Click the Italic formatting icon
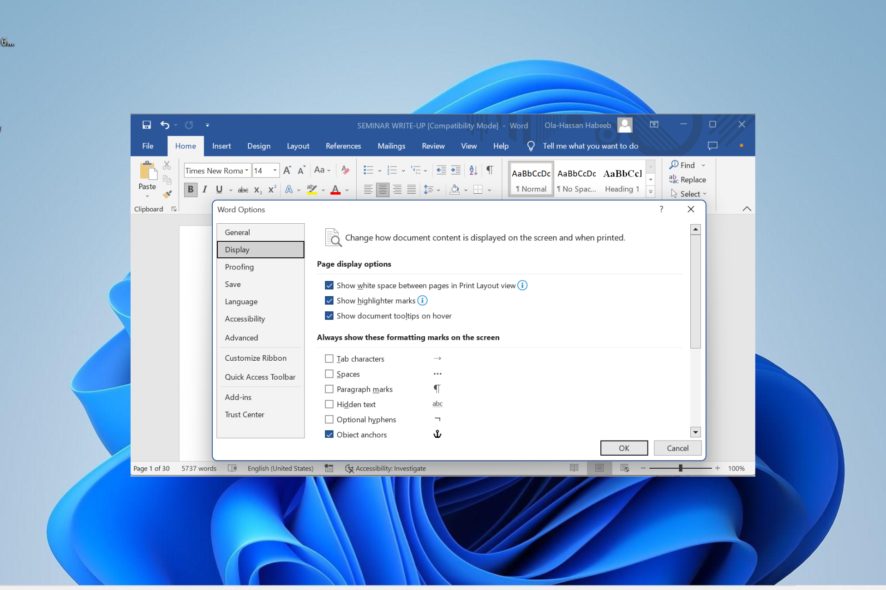The image size is (886, 590). click(205, 189)
